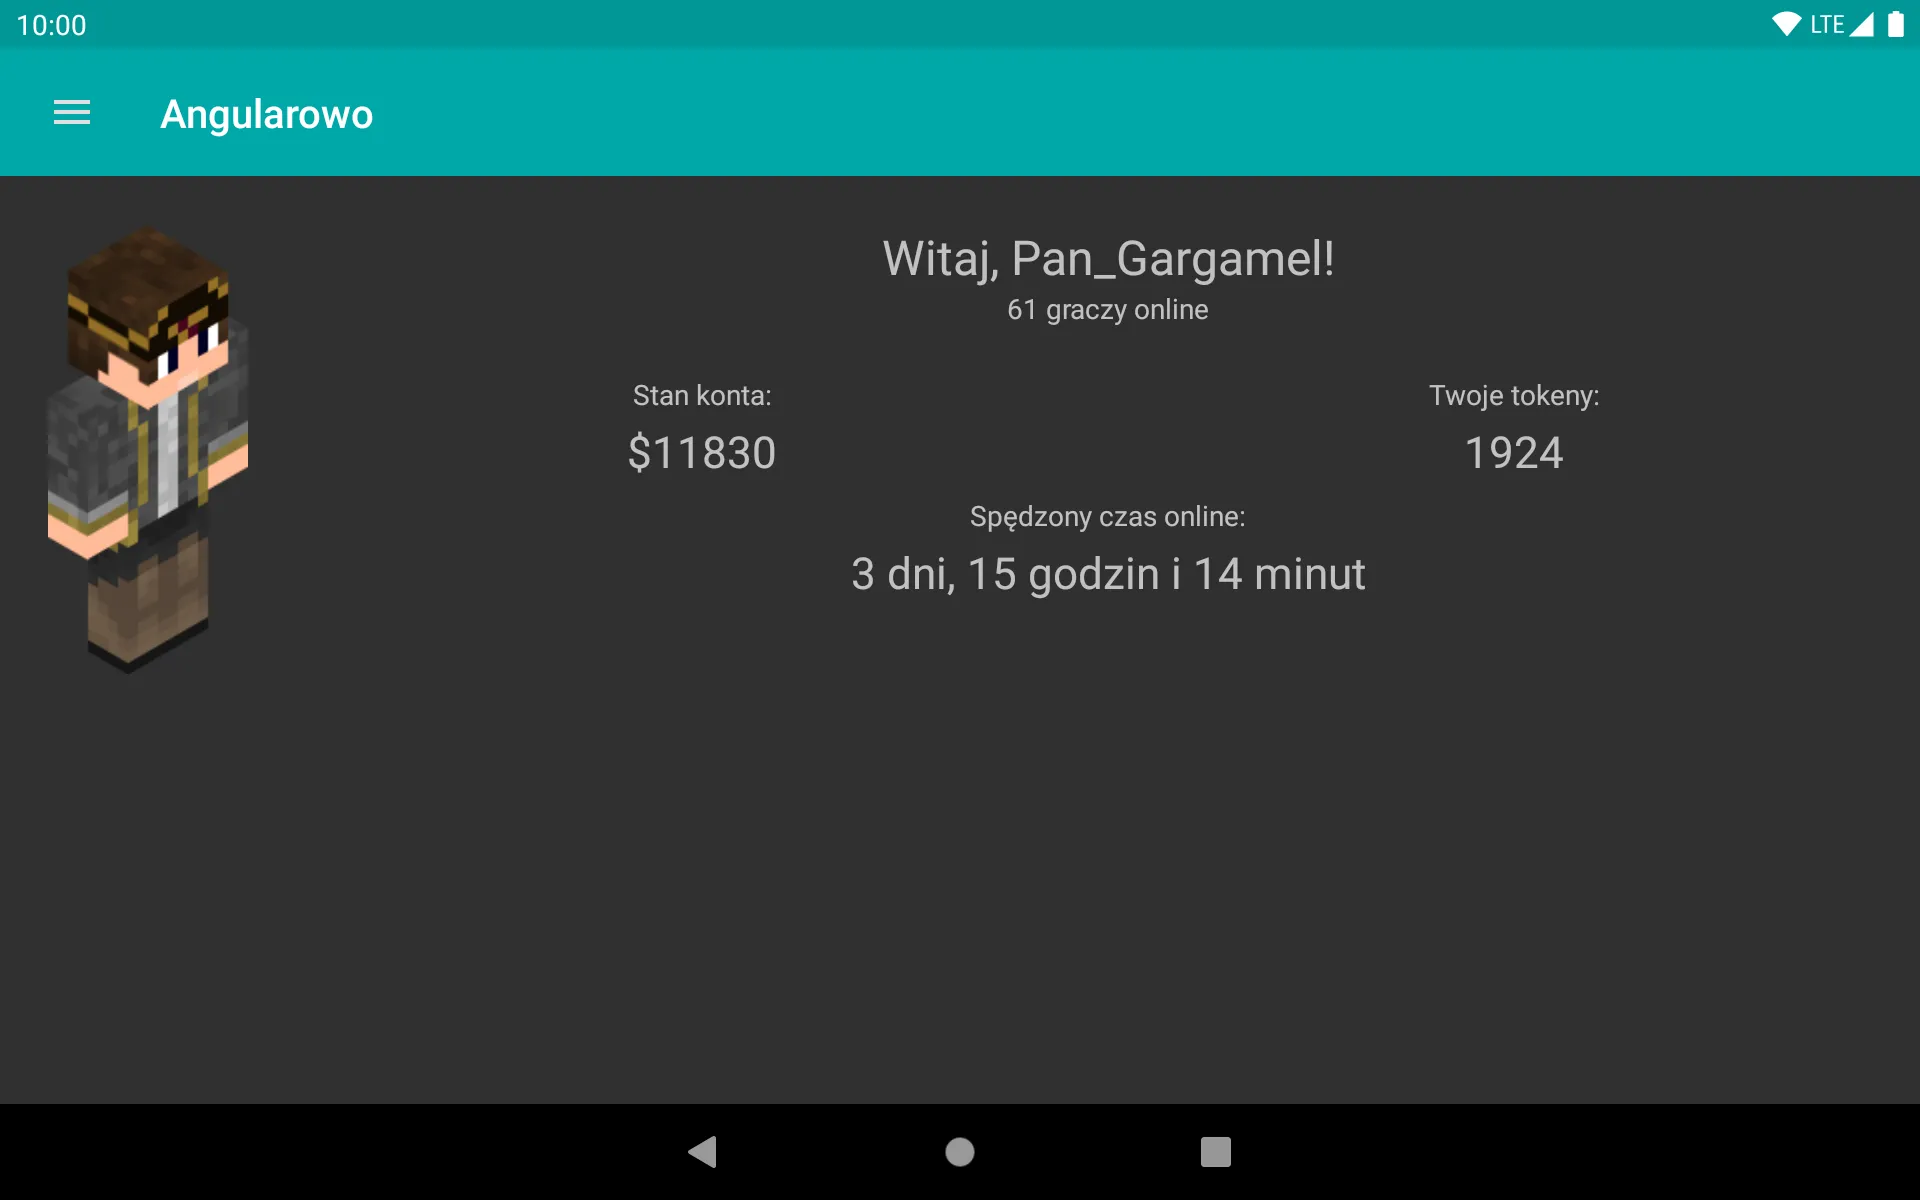Open the hamburger menu icon

[72, 113]
